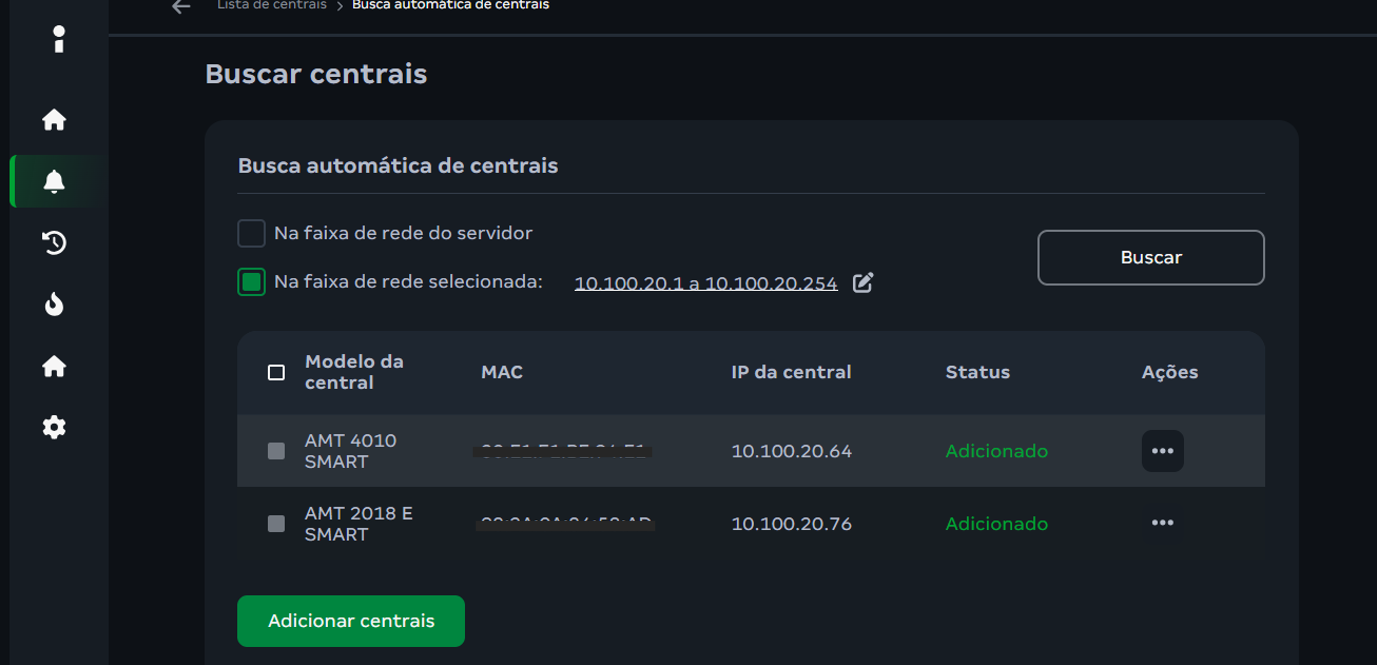Viewport: 1377px width, 665px height.
Task: Open actions menu for AMT 2018 E SMART
Action: (1162, 523)
